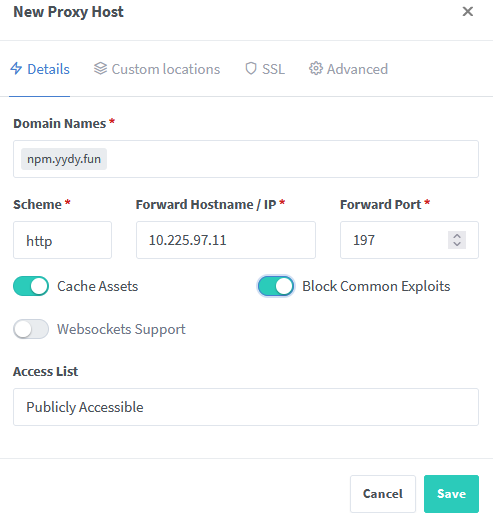The width and height of the screenshot is (493, 513).
Task: Disable the Cache Assets switch
Action: (31, 286)
